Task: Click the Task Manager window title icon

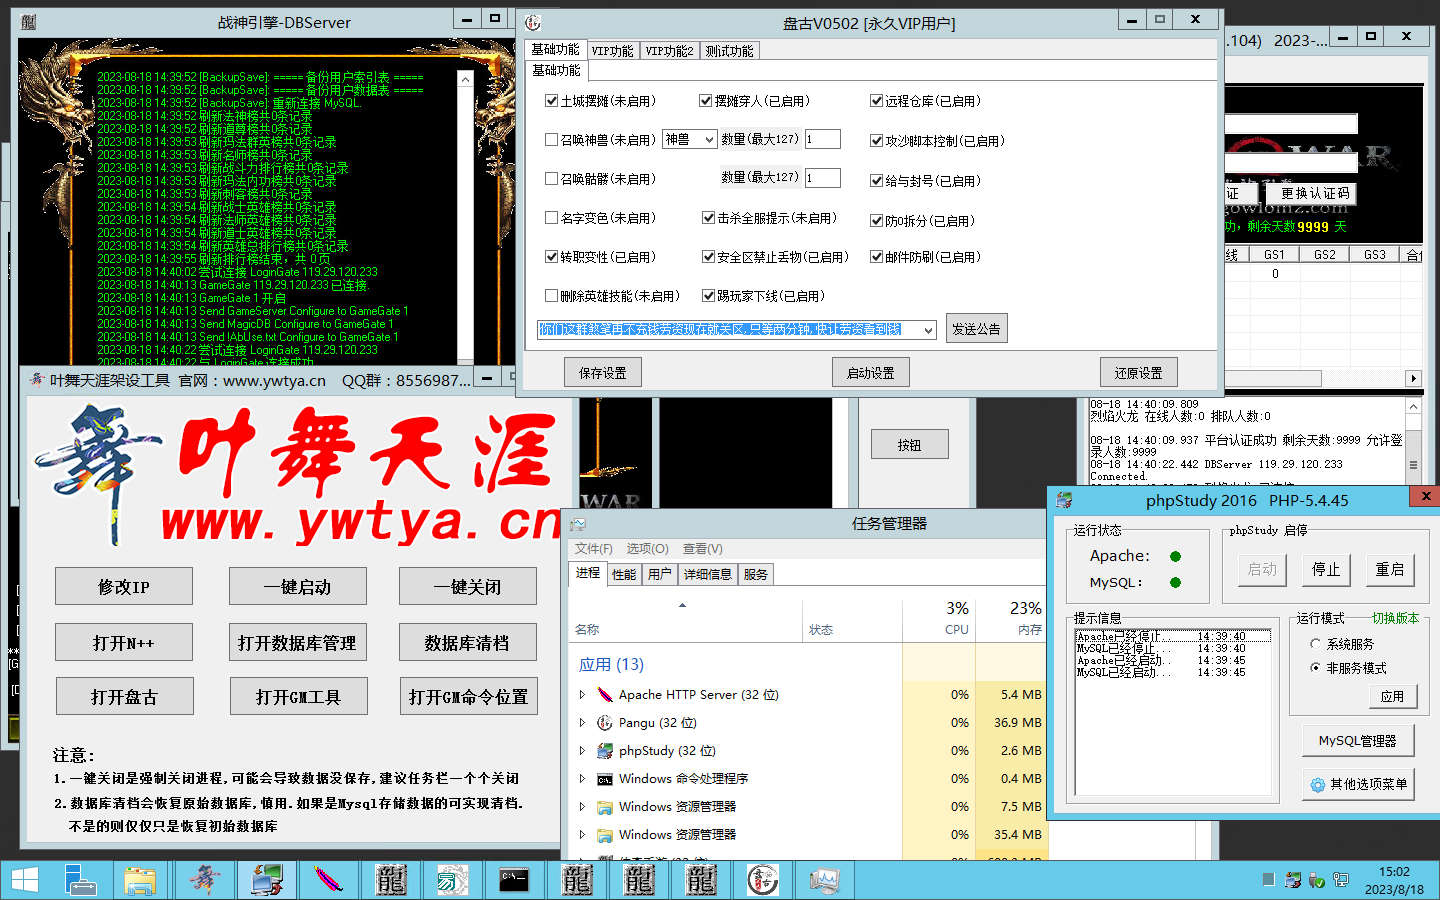Action: coord(577,524)
